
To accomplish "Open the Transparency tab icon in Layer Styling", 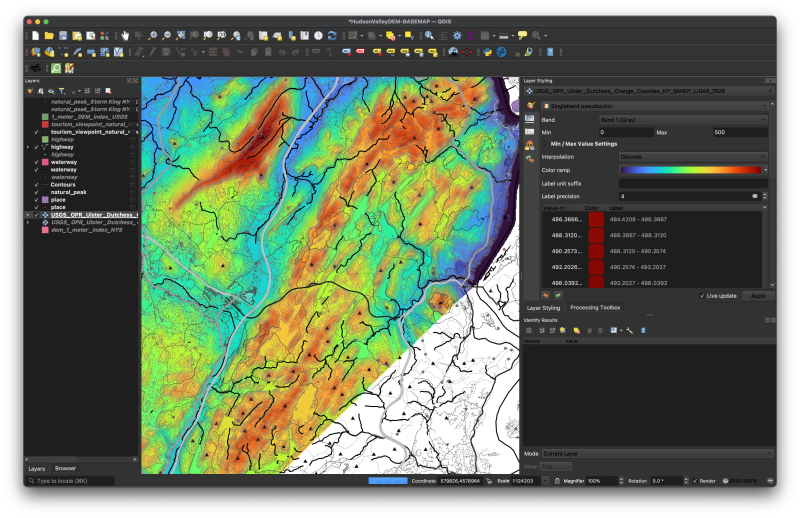I will [530, 118].
